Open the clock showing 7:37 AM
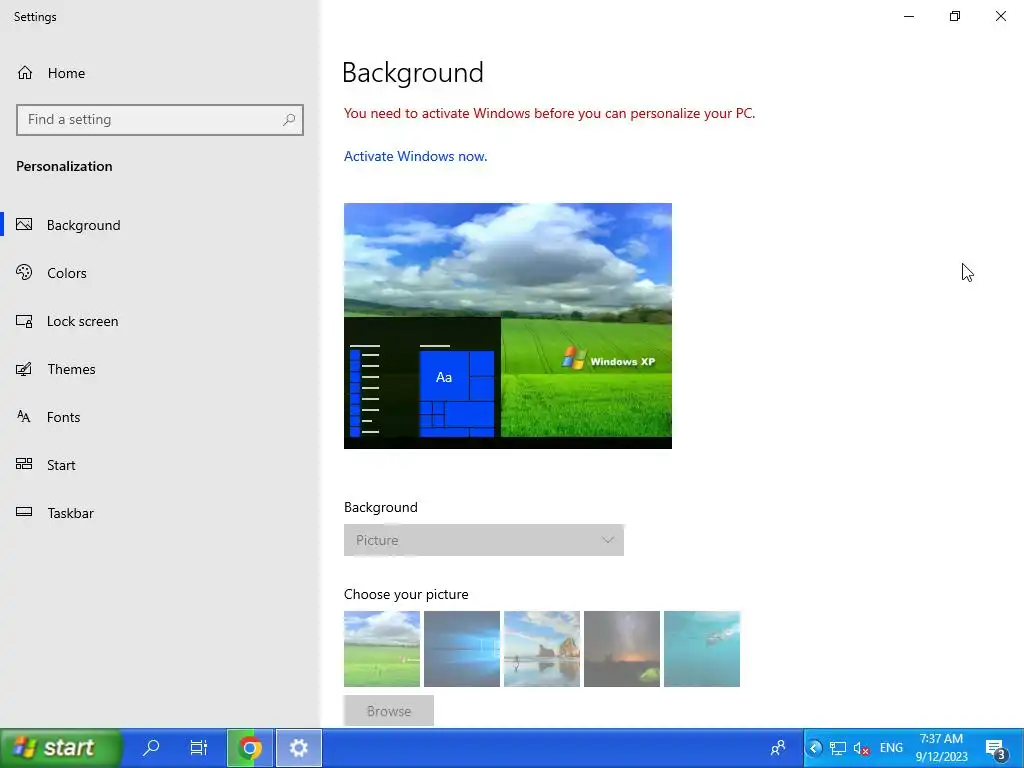Viewport: 1024px width, 768px height. (x=941, y=748)
